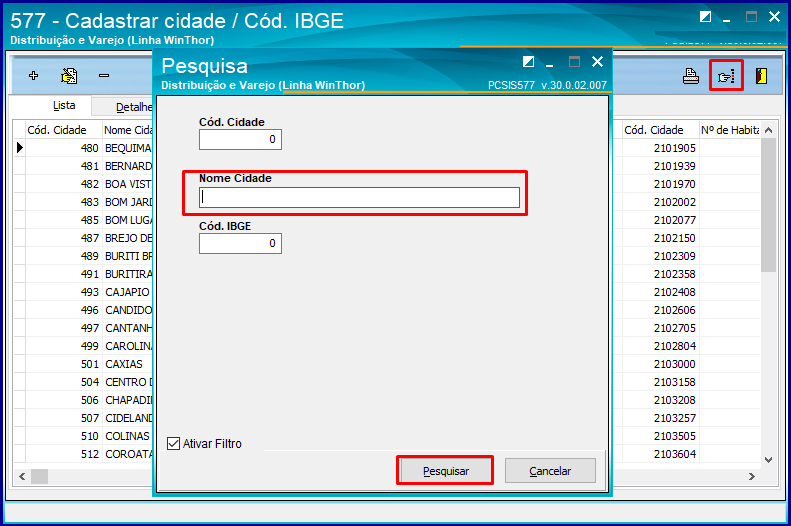Screen dimensions: 791x526
Task: Click the IBGE code cell 2101939
Action: point(660,166)
